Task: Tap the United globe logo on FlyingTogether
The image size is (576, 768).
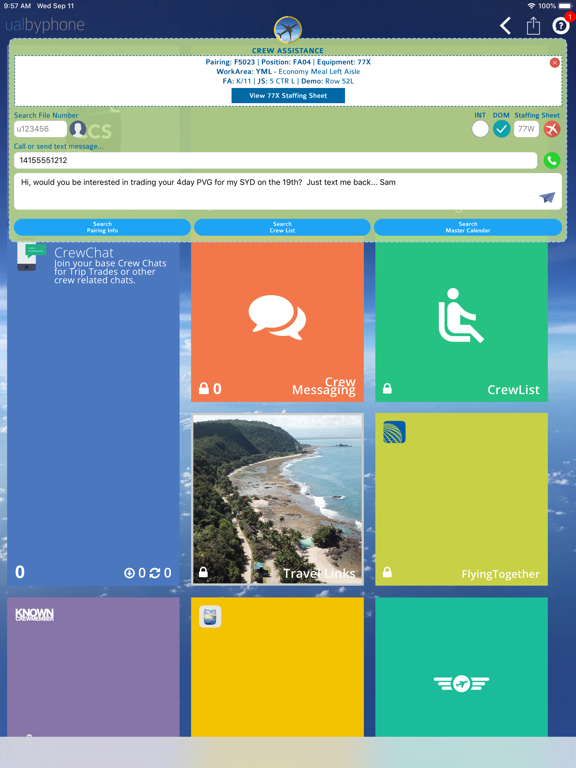Action: click(394, 432)
